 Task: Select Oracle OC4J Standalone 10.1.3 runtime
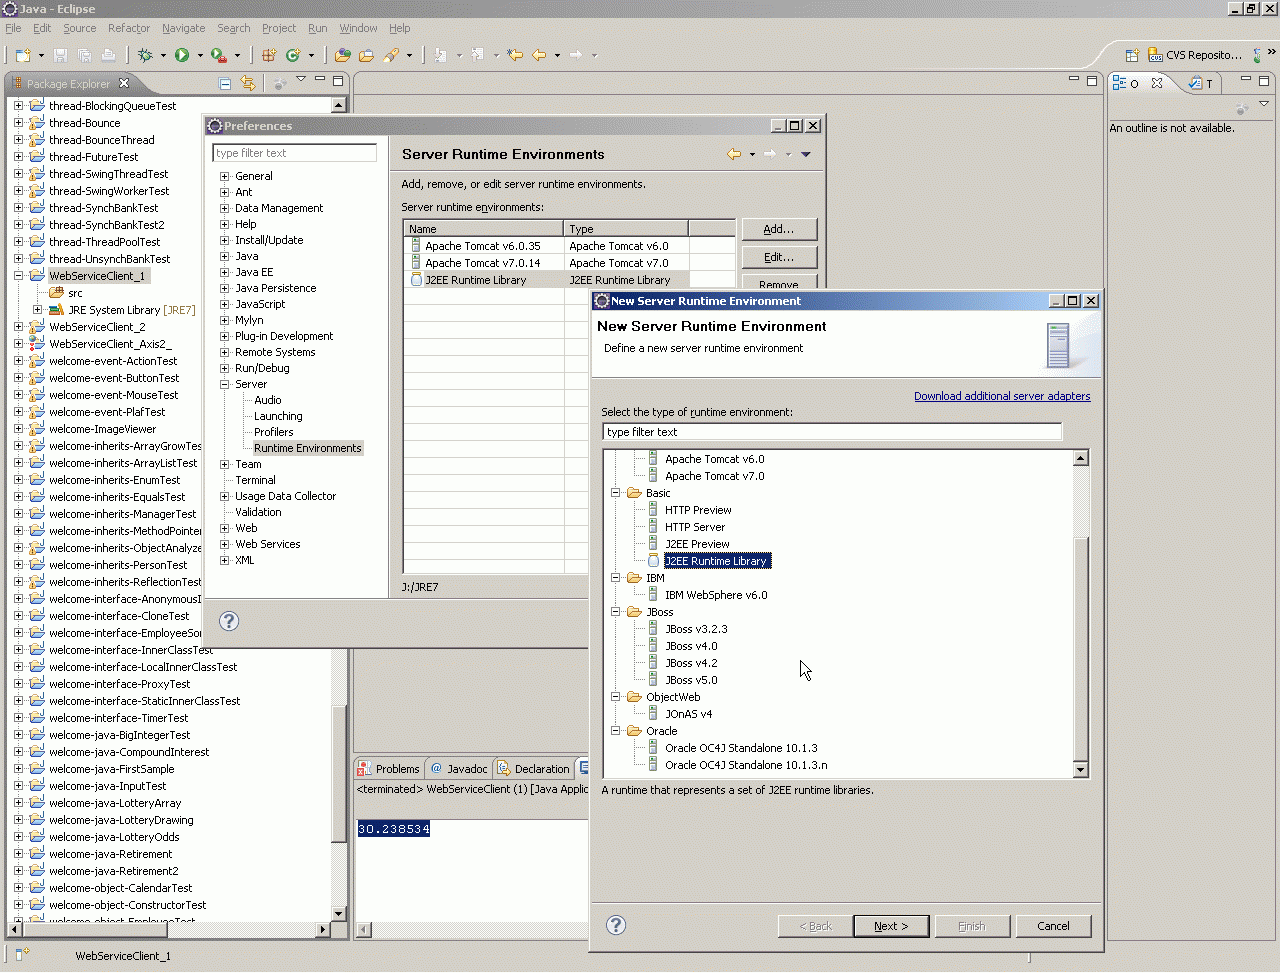tap(741, 748)
